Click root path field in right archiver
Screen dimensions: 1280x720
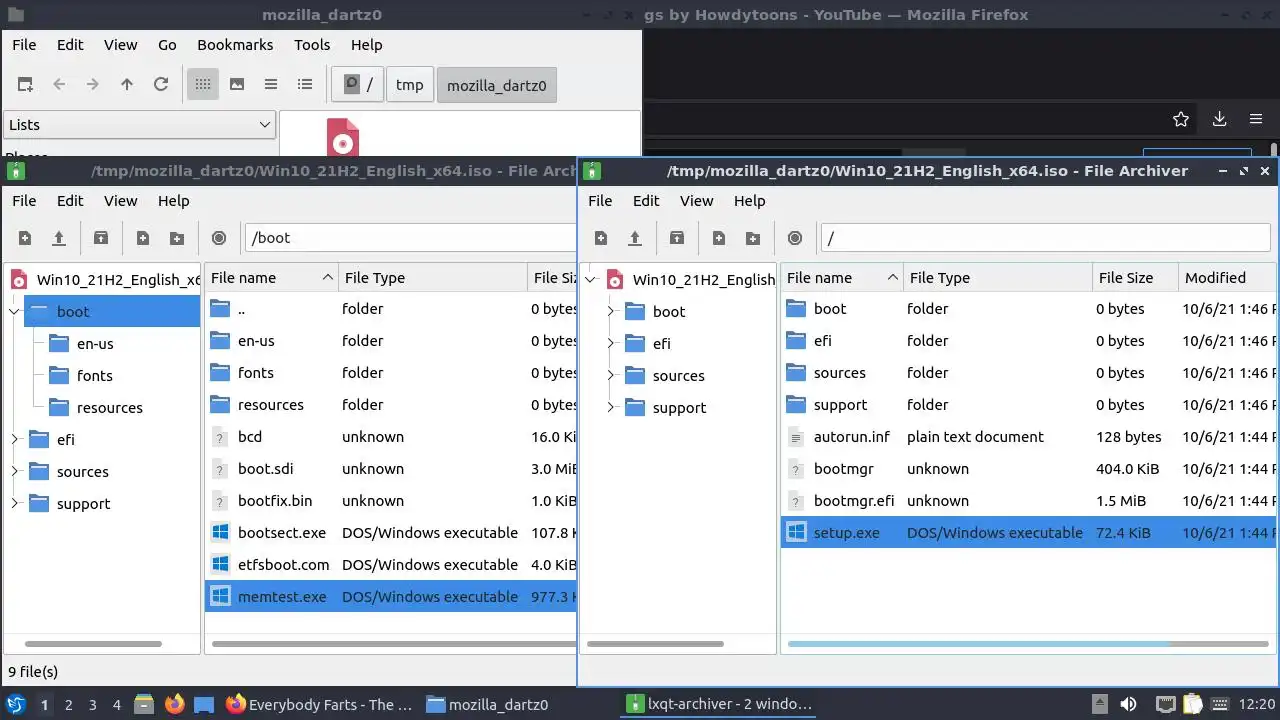[x=1045, y=238]
